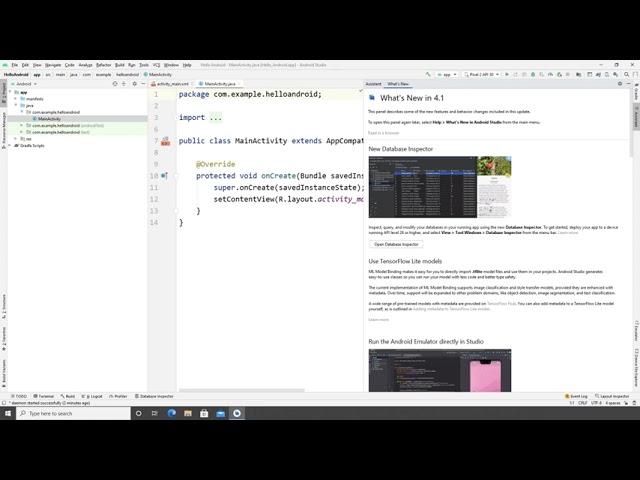
Task: Click Learn more under TensorFlow Lite section
Action: coord(378,320)
